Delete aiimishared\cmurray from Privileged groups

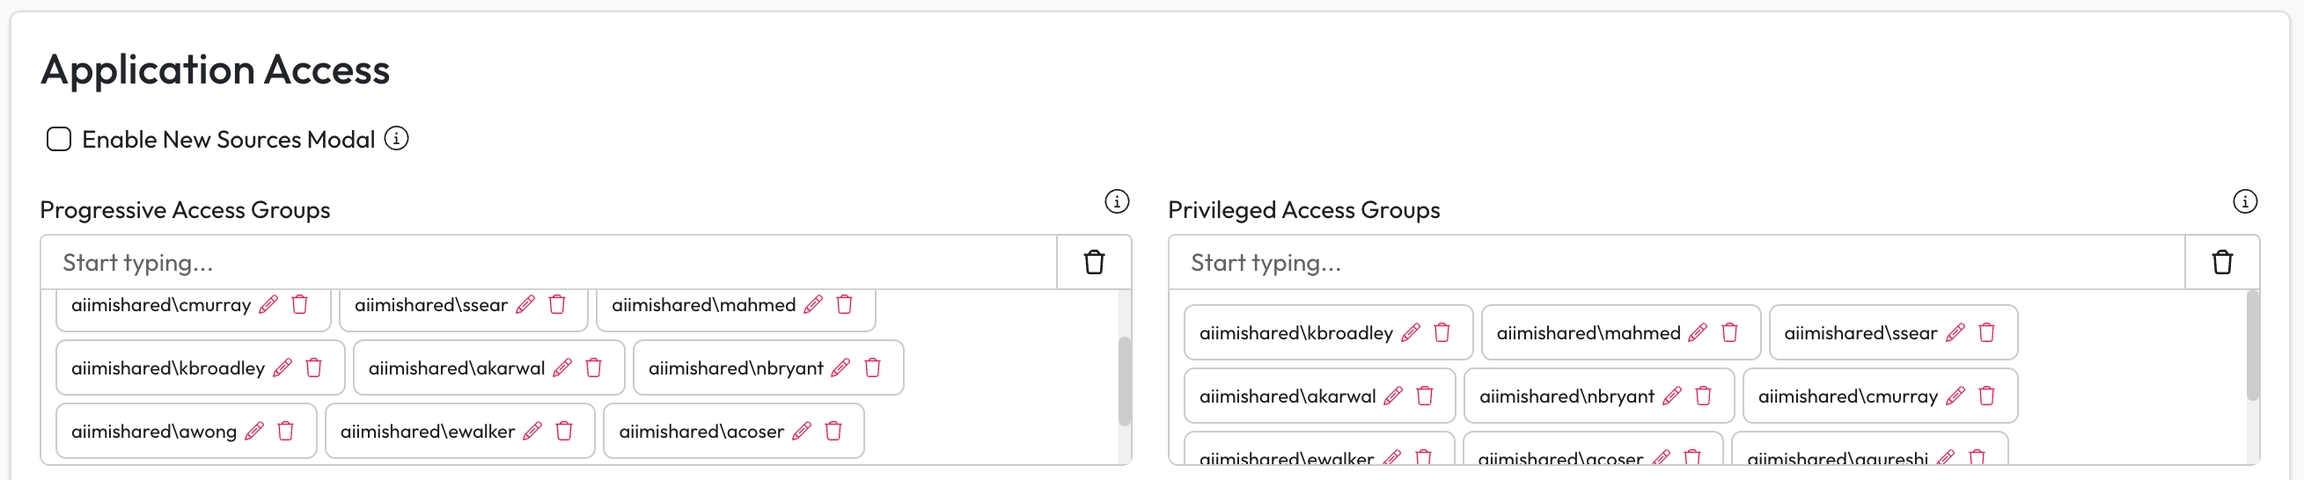coord(1987,396)
